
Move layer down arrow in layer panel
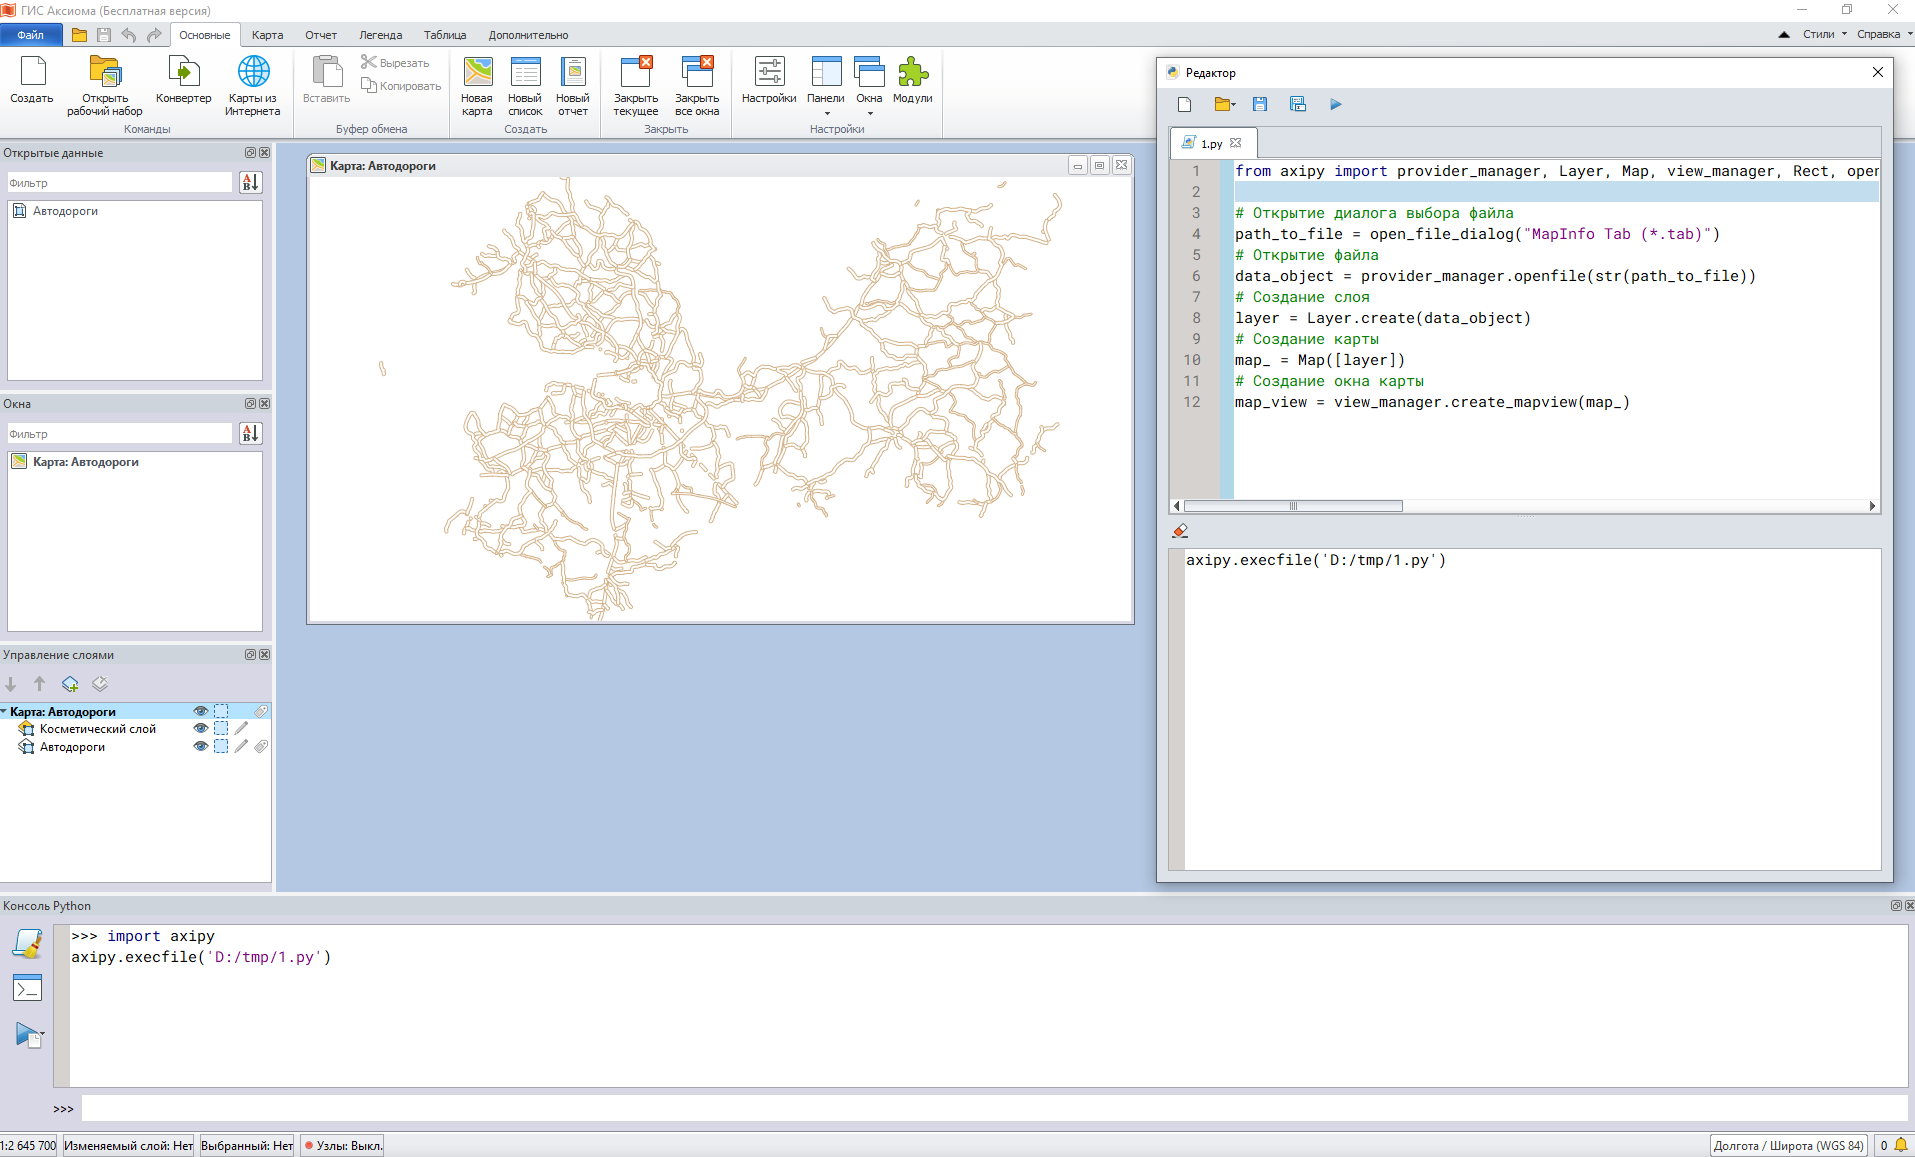(11, 684)
